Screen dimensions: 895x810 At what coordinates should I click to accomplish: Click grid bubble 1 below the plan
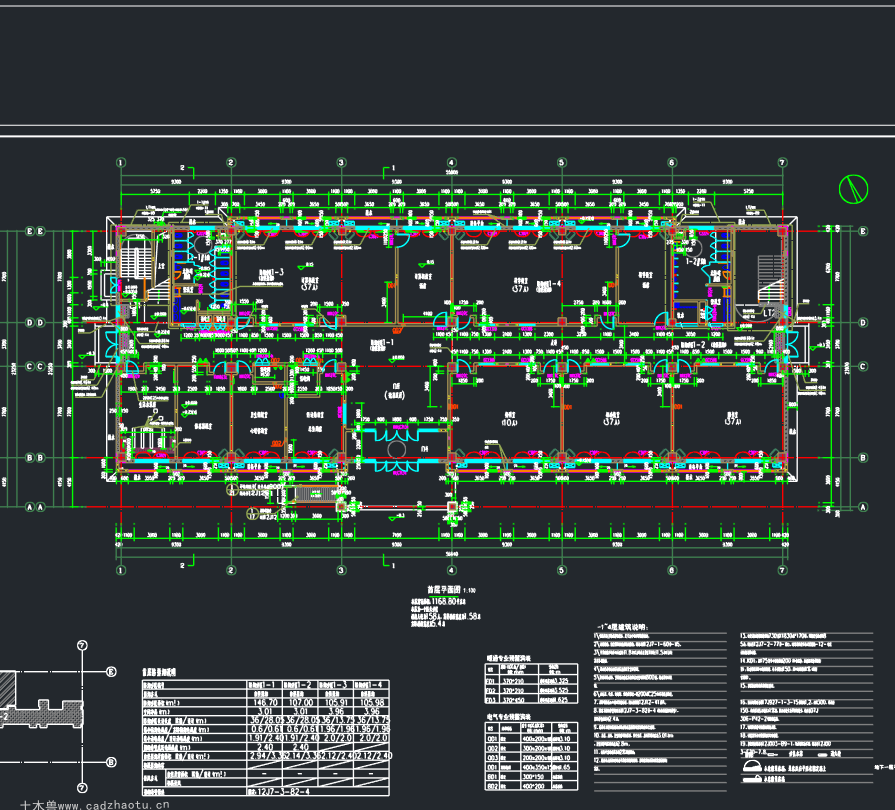121,570
